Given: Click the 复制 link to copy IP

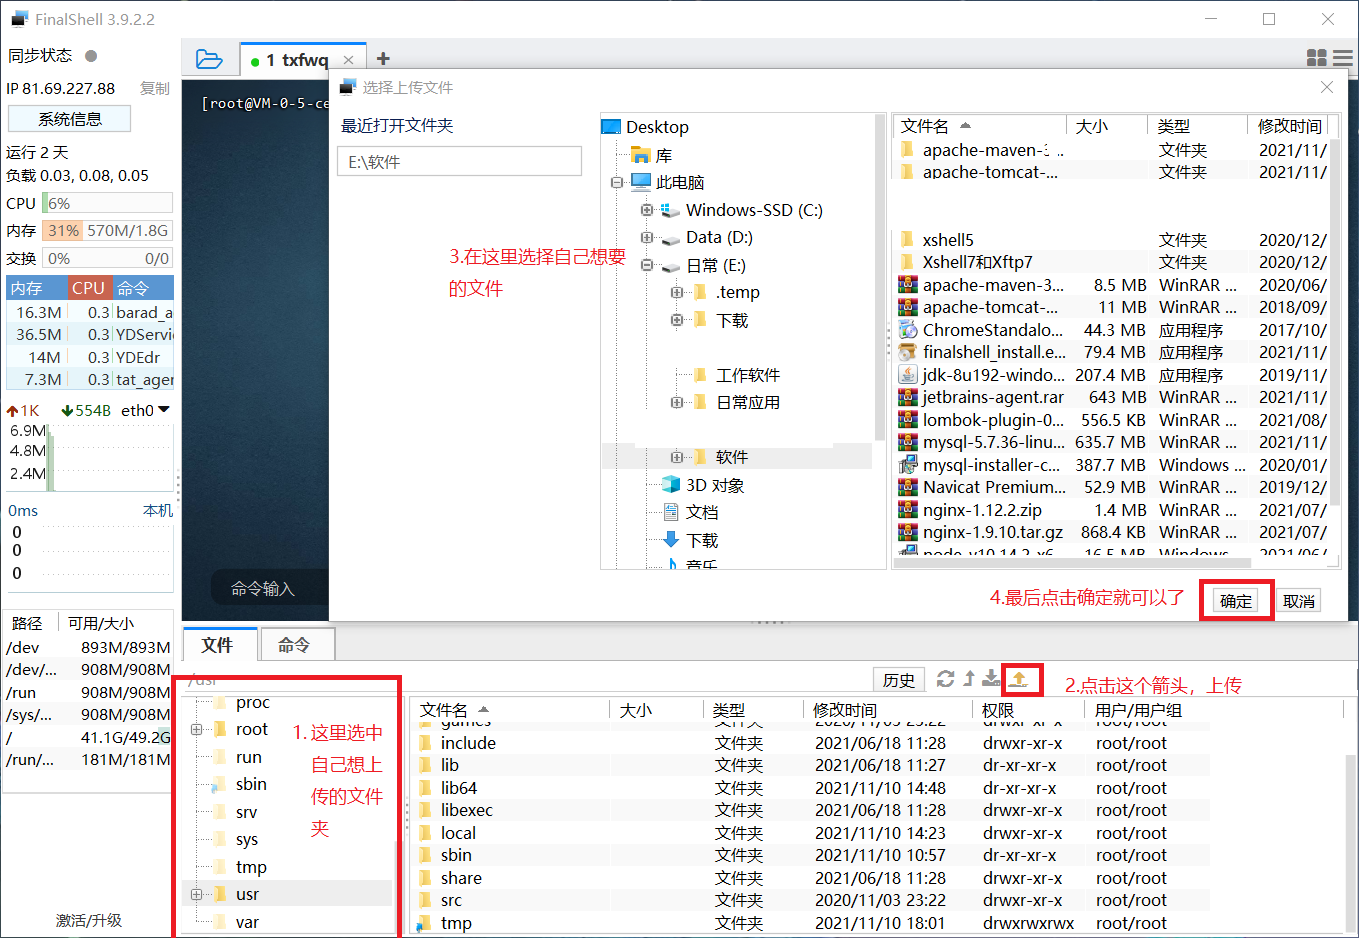Looking at the screenshot, I should 155,88.
